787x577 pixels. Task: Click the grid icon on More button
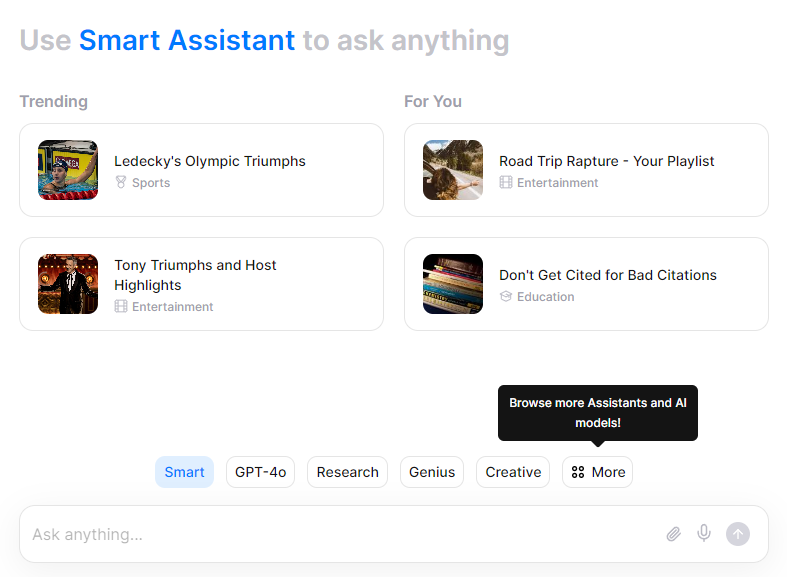(x=578, y=472)
